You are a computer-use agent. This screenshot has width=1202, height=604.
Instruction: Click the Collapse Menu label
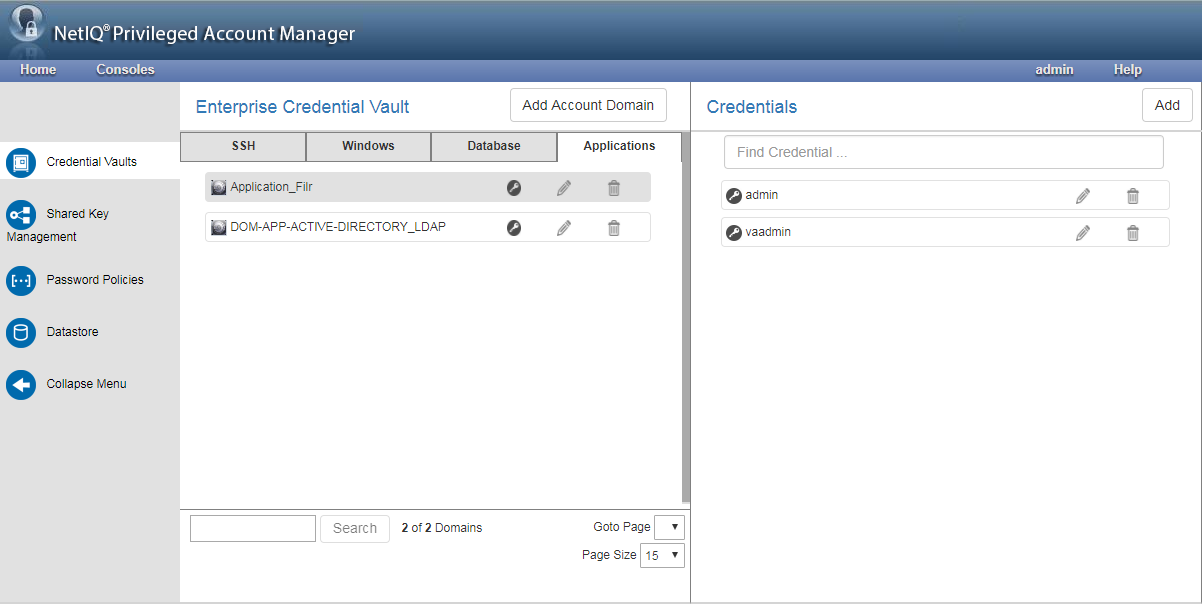[87, 384]
